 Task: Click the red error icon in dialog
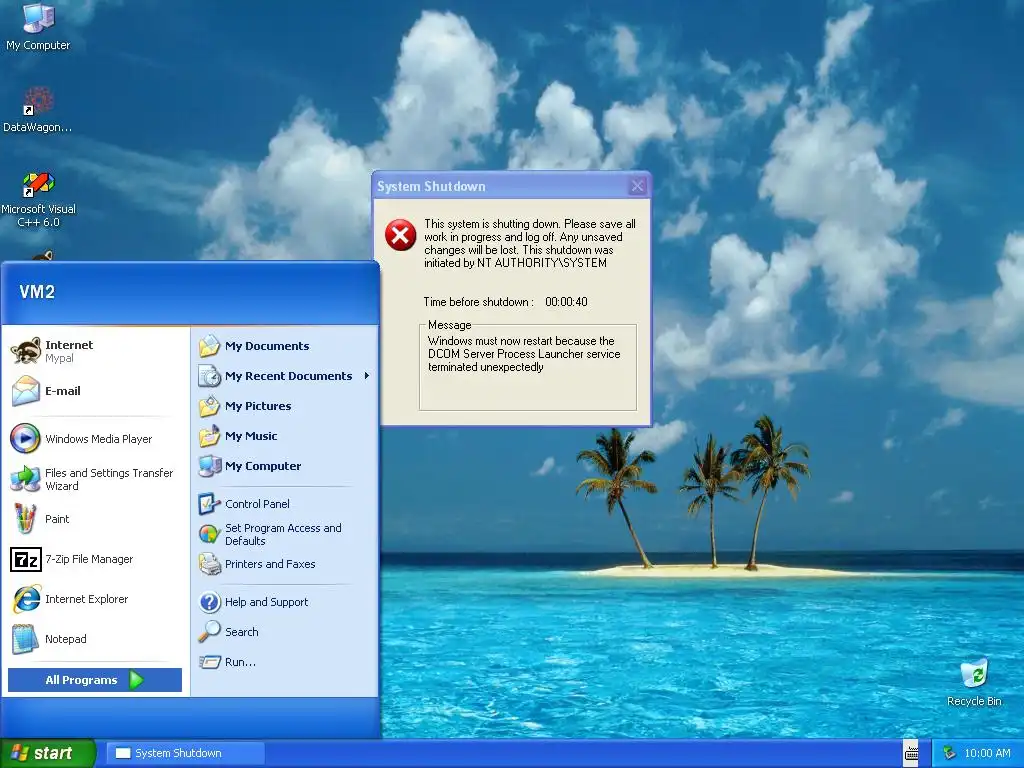coord(400,235)
